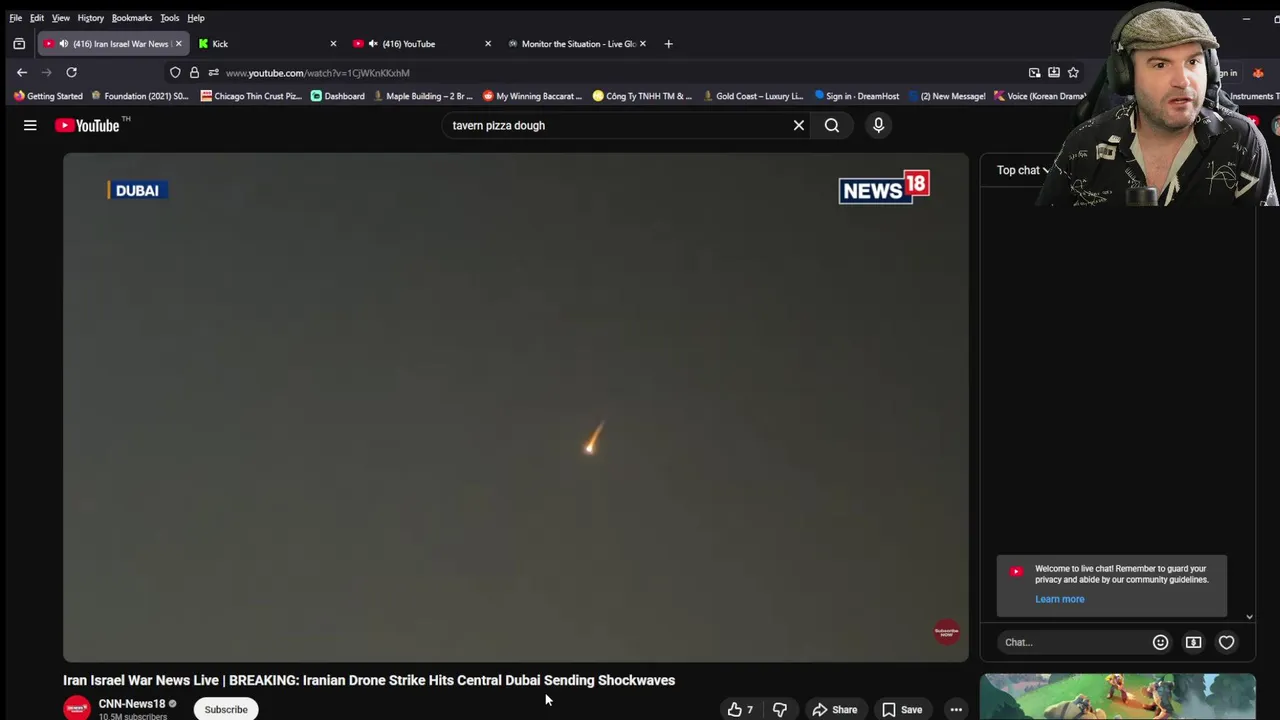Switch to the Kick tab
This screenshot has height=720, width=1280.
266,44
